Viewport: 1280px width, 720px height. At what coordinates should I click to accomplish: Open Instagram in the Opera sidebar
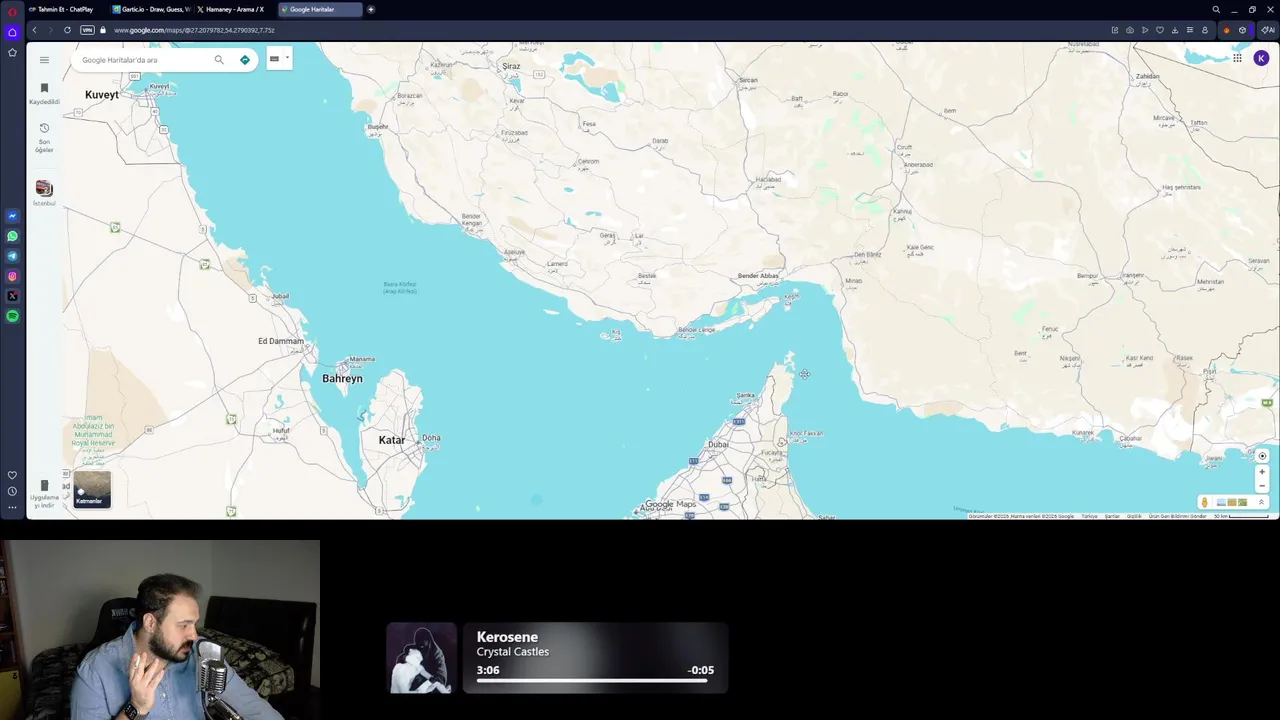(12, 276)
